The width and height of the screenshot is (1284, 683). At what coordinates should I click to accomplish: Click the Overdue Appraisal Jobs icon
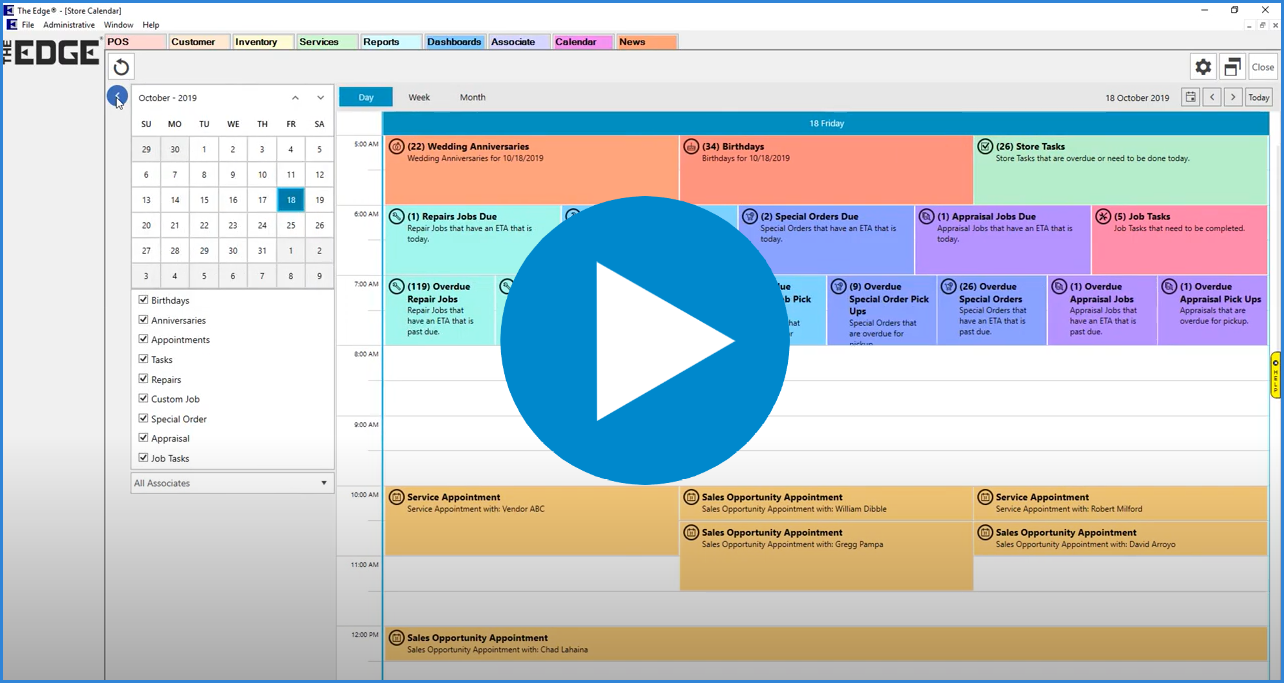[x=1059, y=287]
